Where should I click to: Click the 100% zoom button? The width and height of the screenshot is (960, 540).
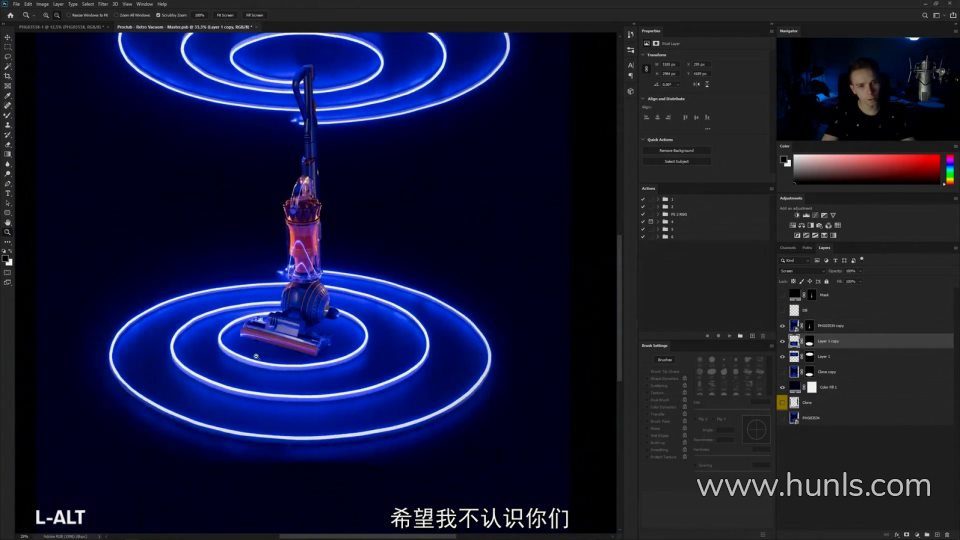pos(200,15)
